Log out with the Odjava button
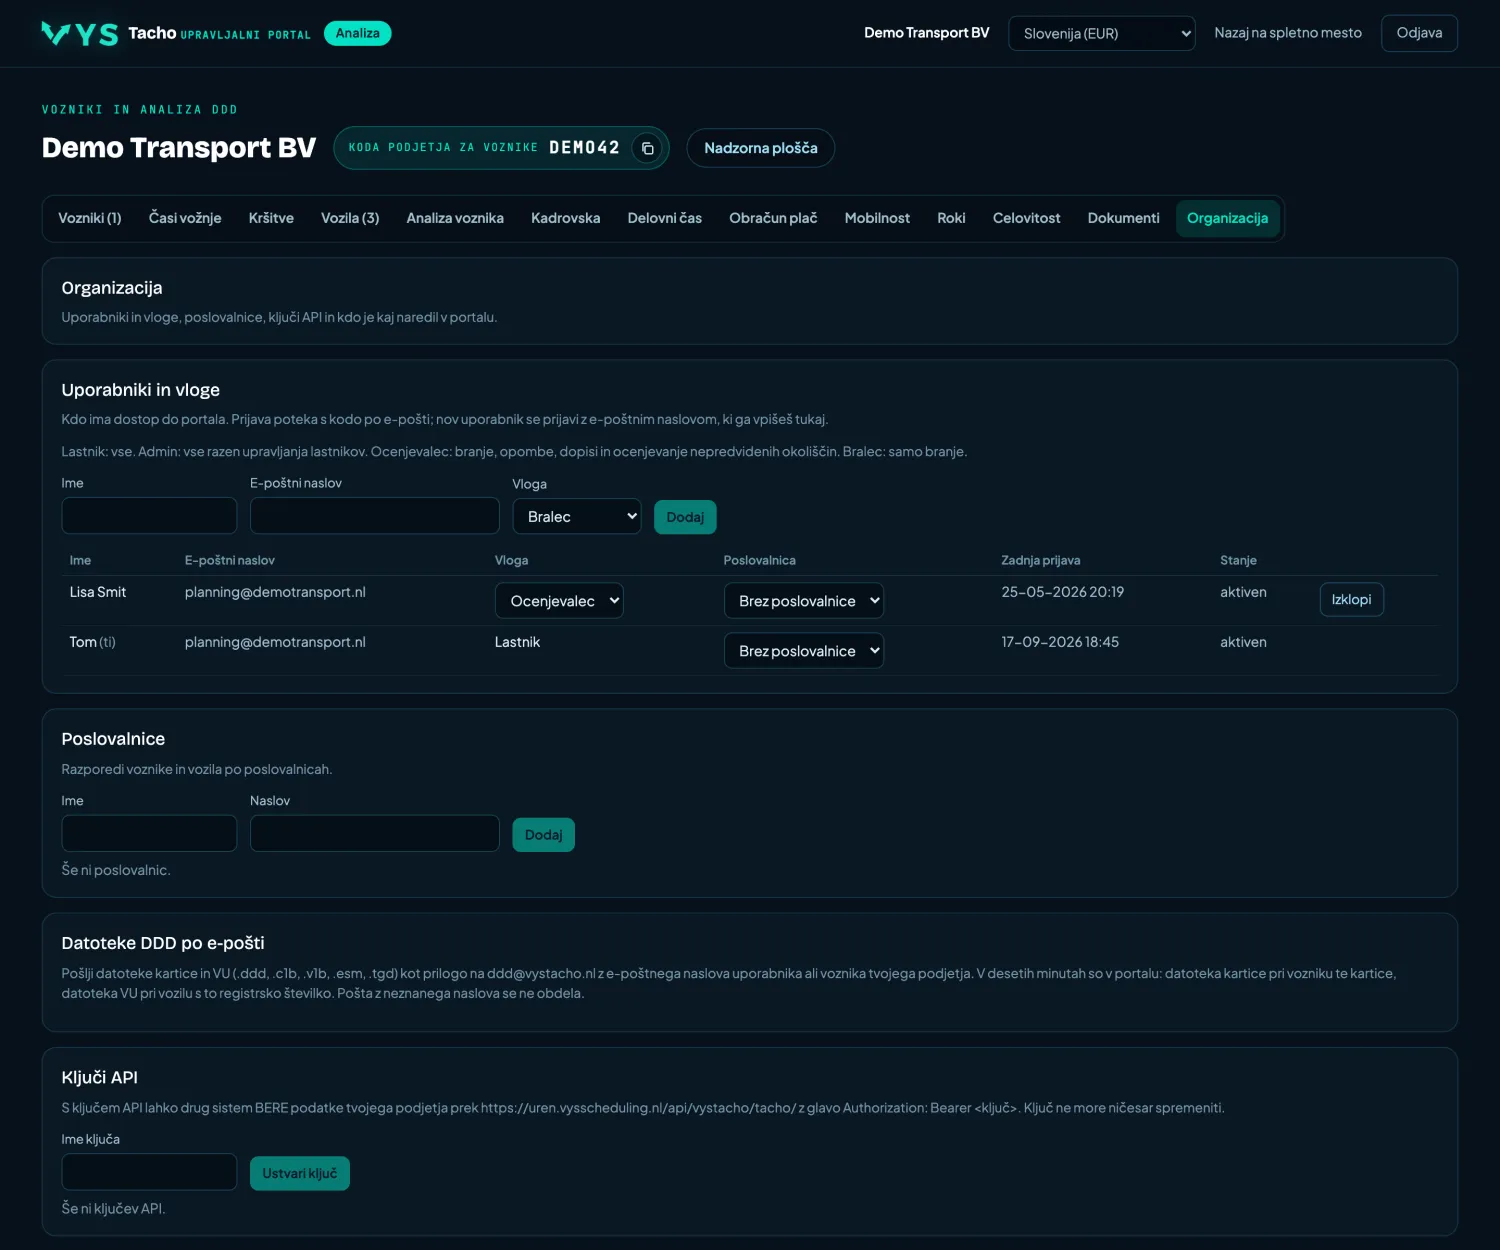Viewport: 1500px width, 1250px height. coord(1419,33)
